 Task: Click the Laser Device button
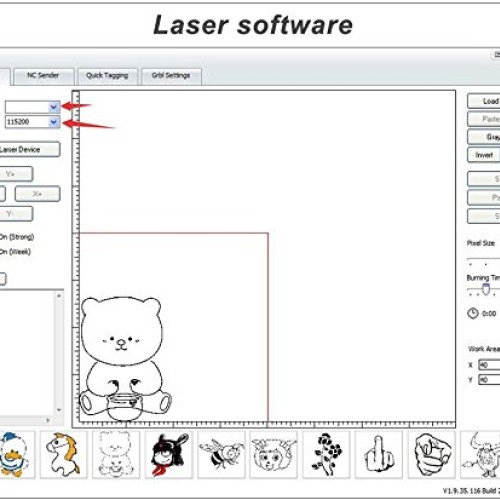[x=29, y=150]
